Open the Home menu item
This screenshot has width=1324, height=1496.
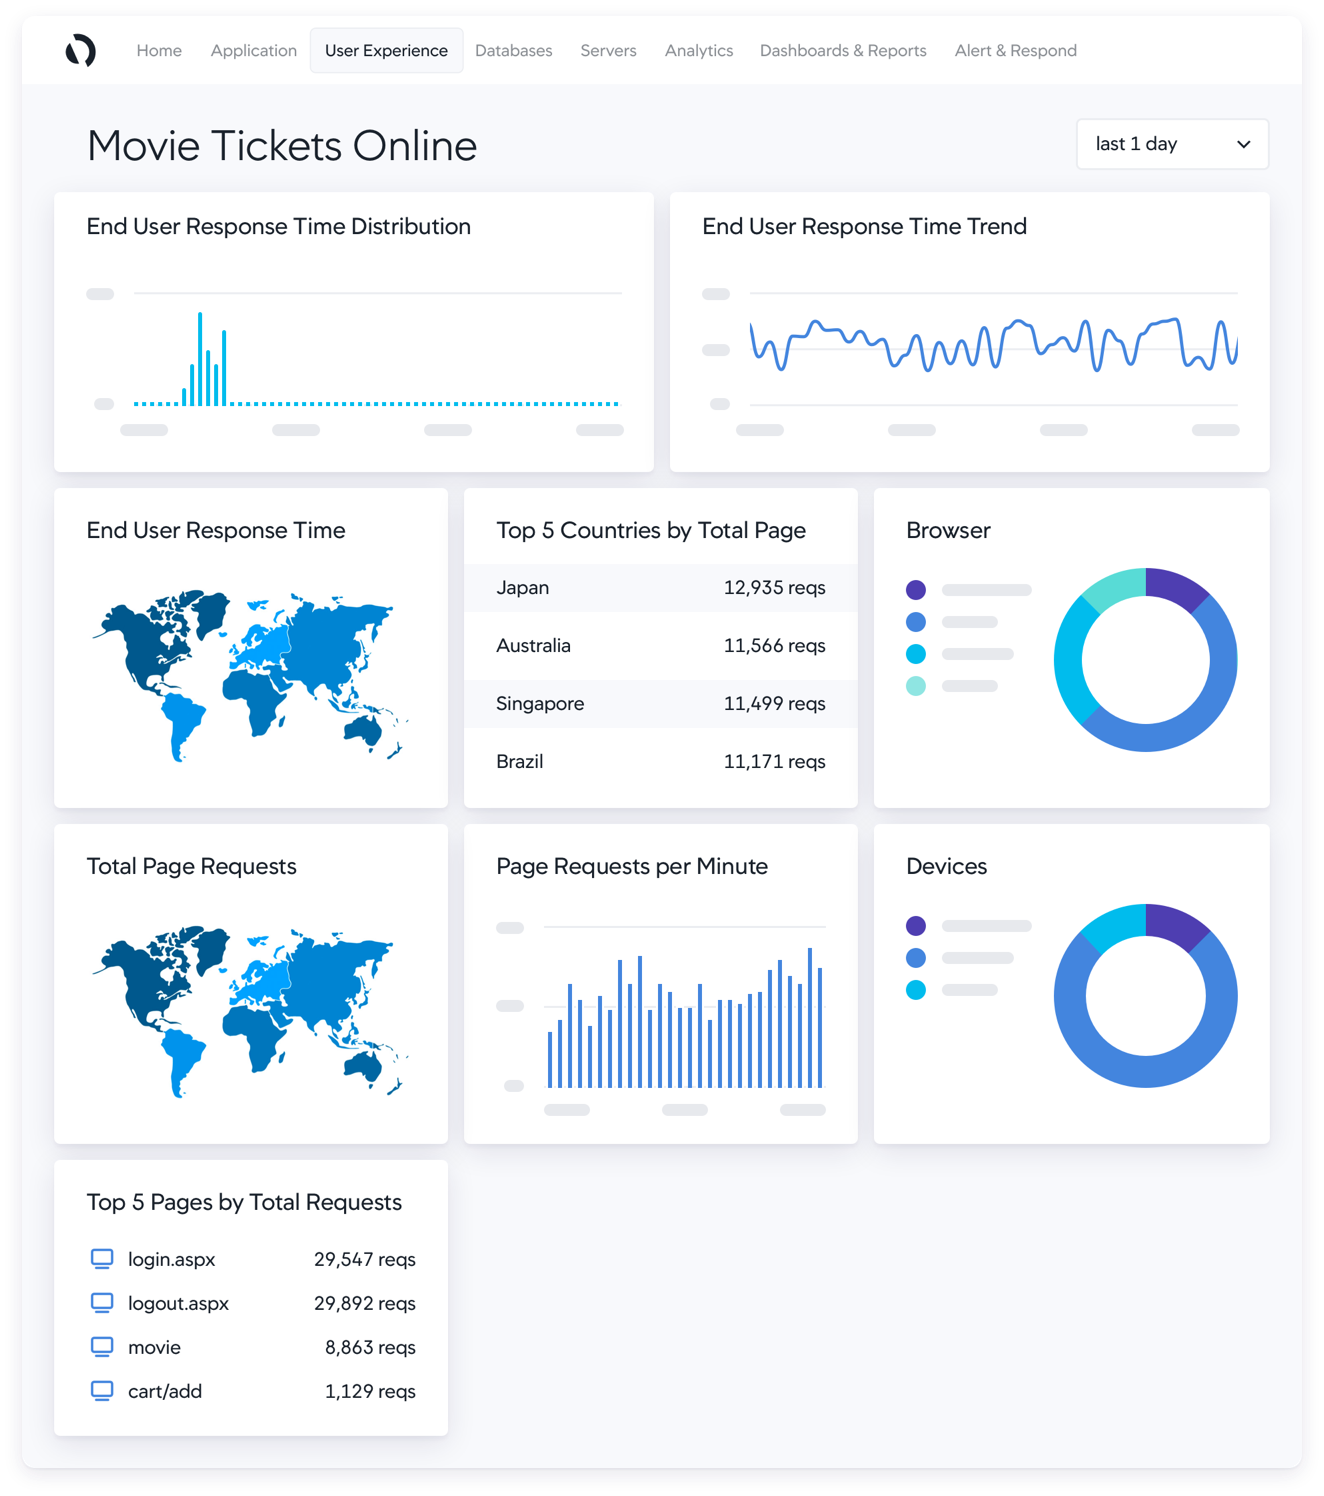[x=159, y=50]
